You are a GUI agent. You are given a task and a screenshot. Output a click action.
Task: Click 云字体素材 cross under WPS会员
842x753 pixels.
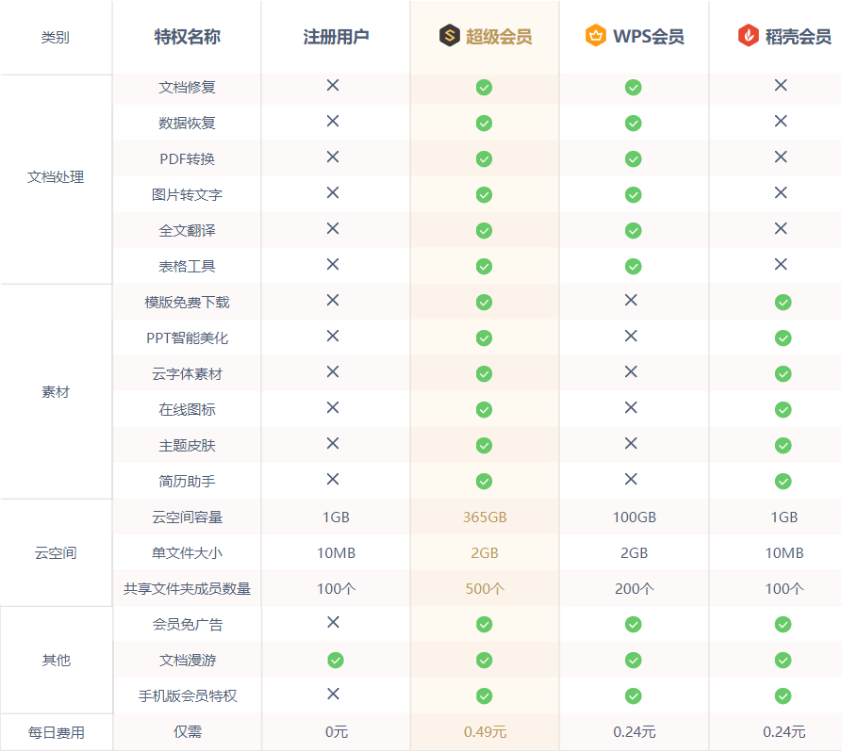631,372
